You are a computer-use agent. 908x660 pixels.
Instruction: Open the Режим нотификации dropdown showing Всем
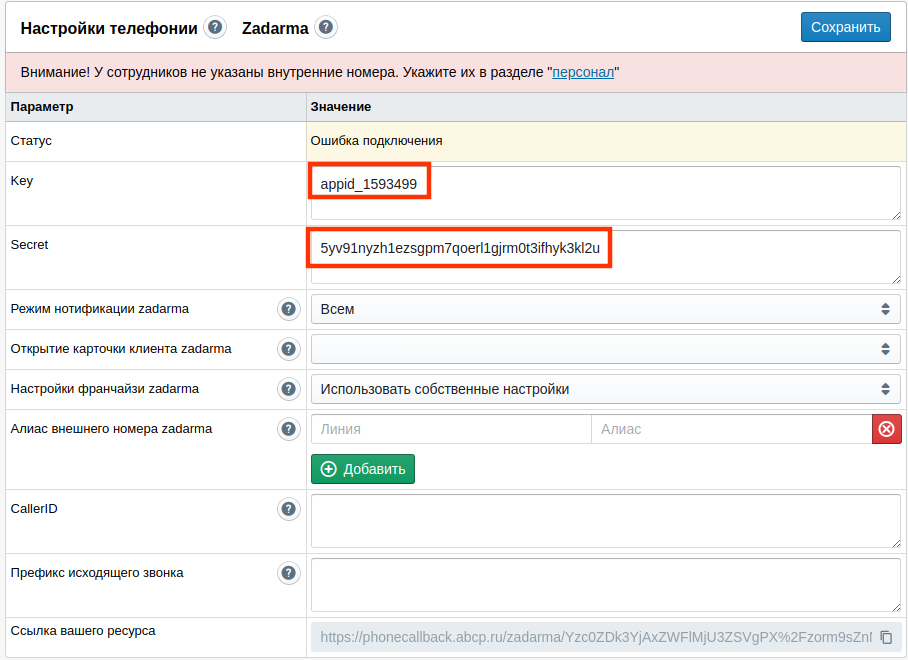[606, 309]
